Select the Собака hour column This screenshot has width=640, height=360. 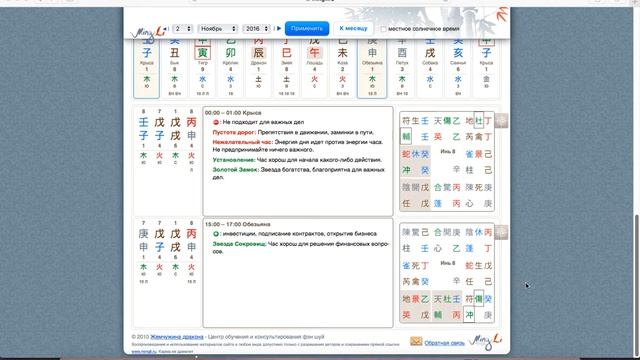tap(430, 69)
